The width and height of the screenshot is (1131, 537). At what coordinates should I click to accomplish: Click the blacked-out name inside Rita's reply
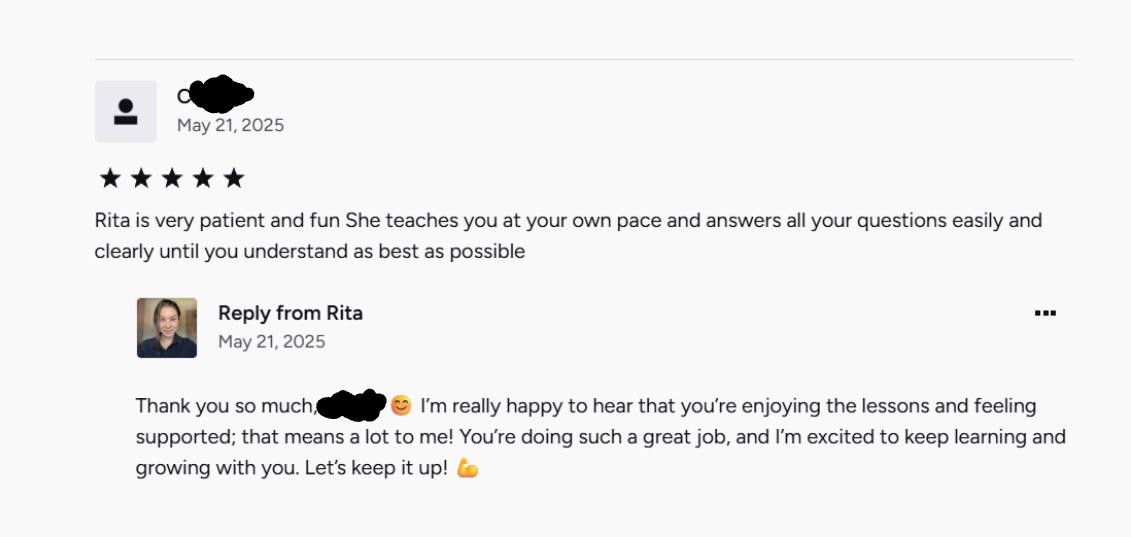[x=350, y=405]
